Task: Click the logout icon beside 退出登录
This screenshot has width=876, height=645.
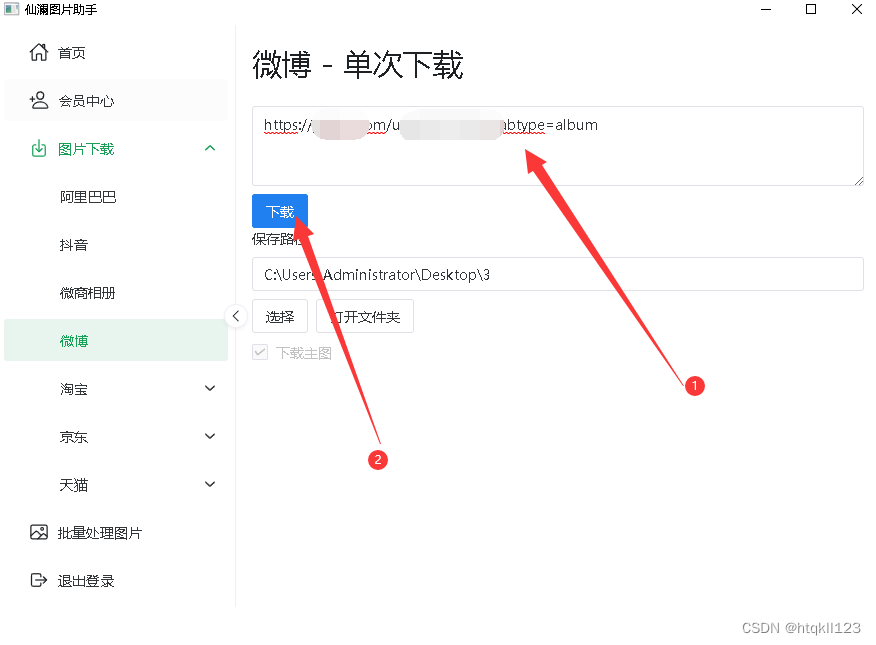Action: [39, 580]
